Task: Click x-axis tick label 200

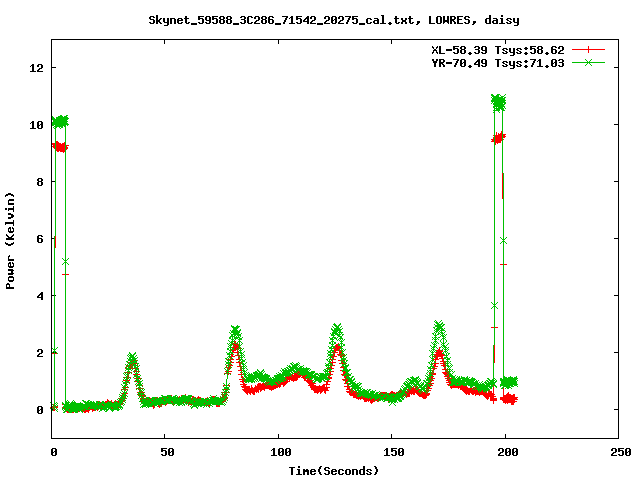Action: [508, 452]
